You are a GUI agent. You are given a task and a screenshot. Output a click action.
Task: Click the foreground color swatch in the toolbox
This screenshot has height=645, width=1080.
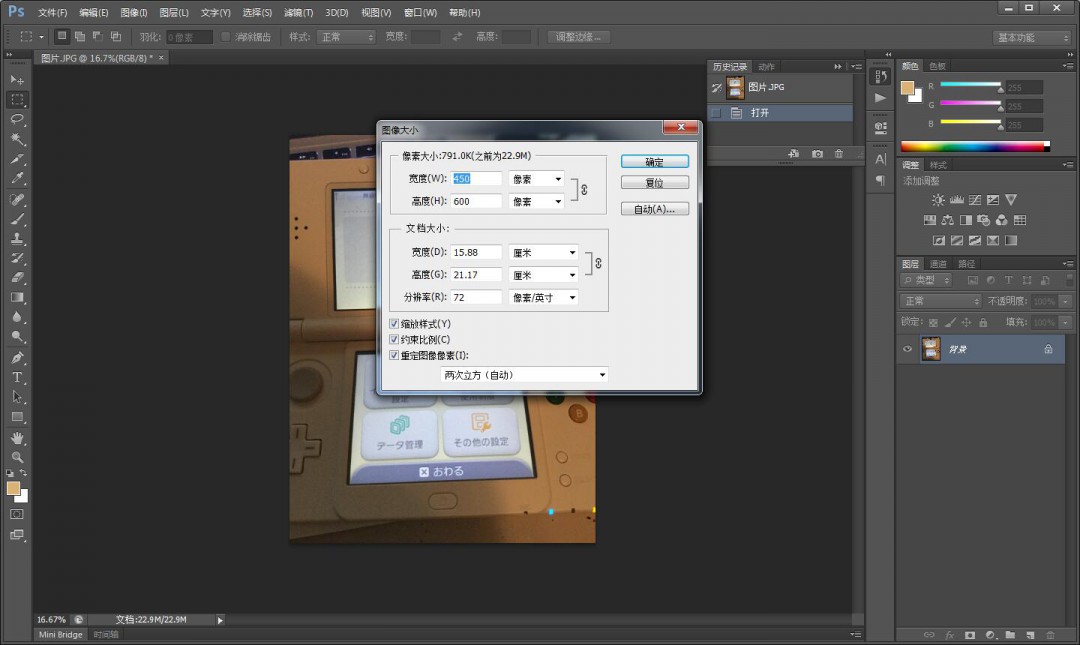coord(13,489)
